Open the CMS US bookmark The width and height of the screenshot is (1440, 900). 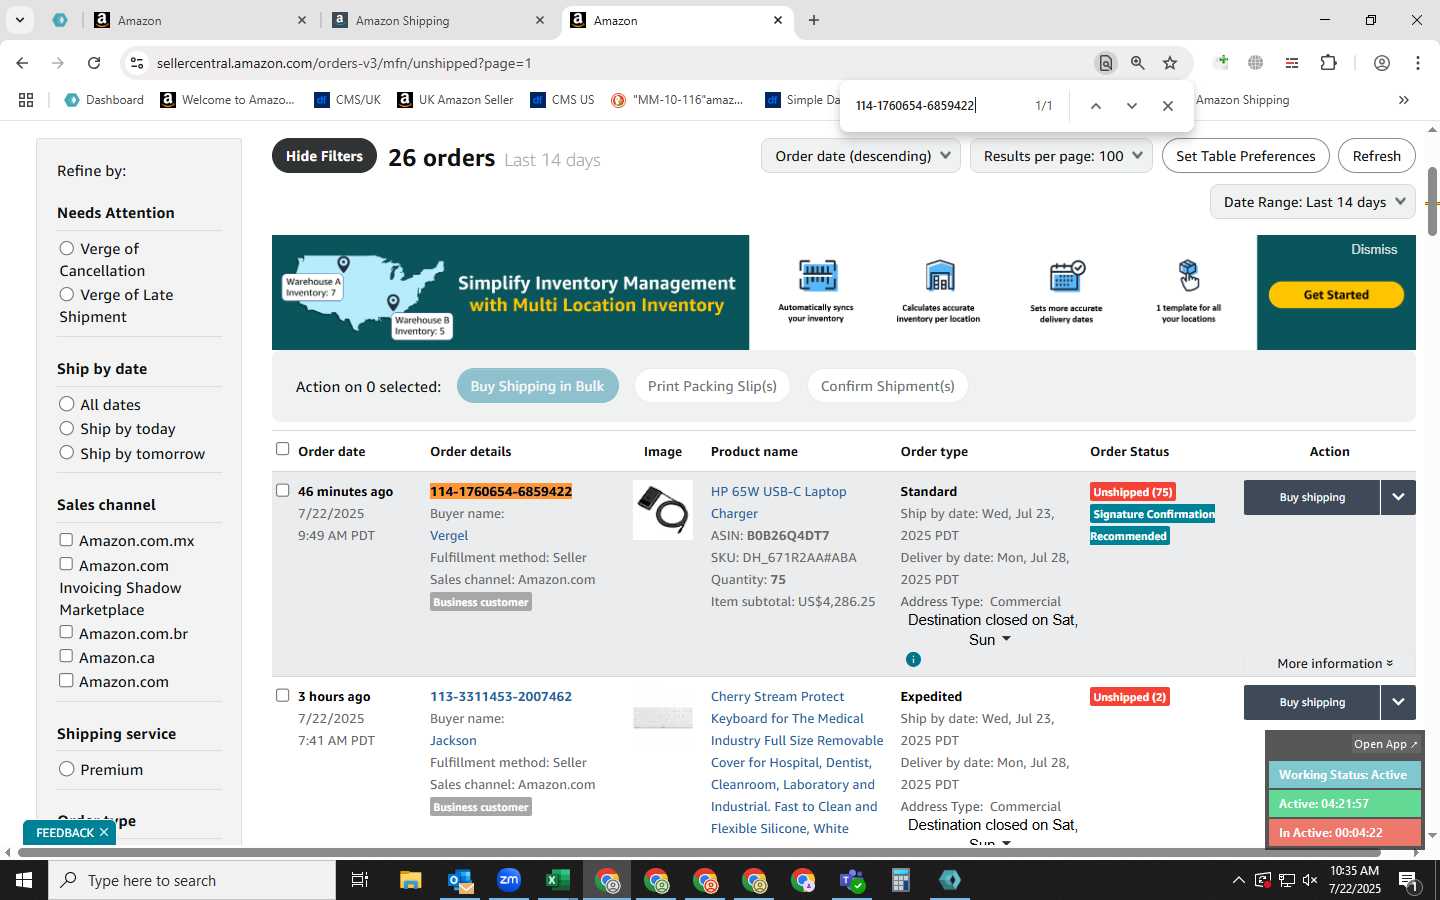click(562, 100)
